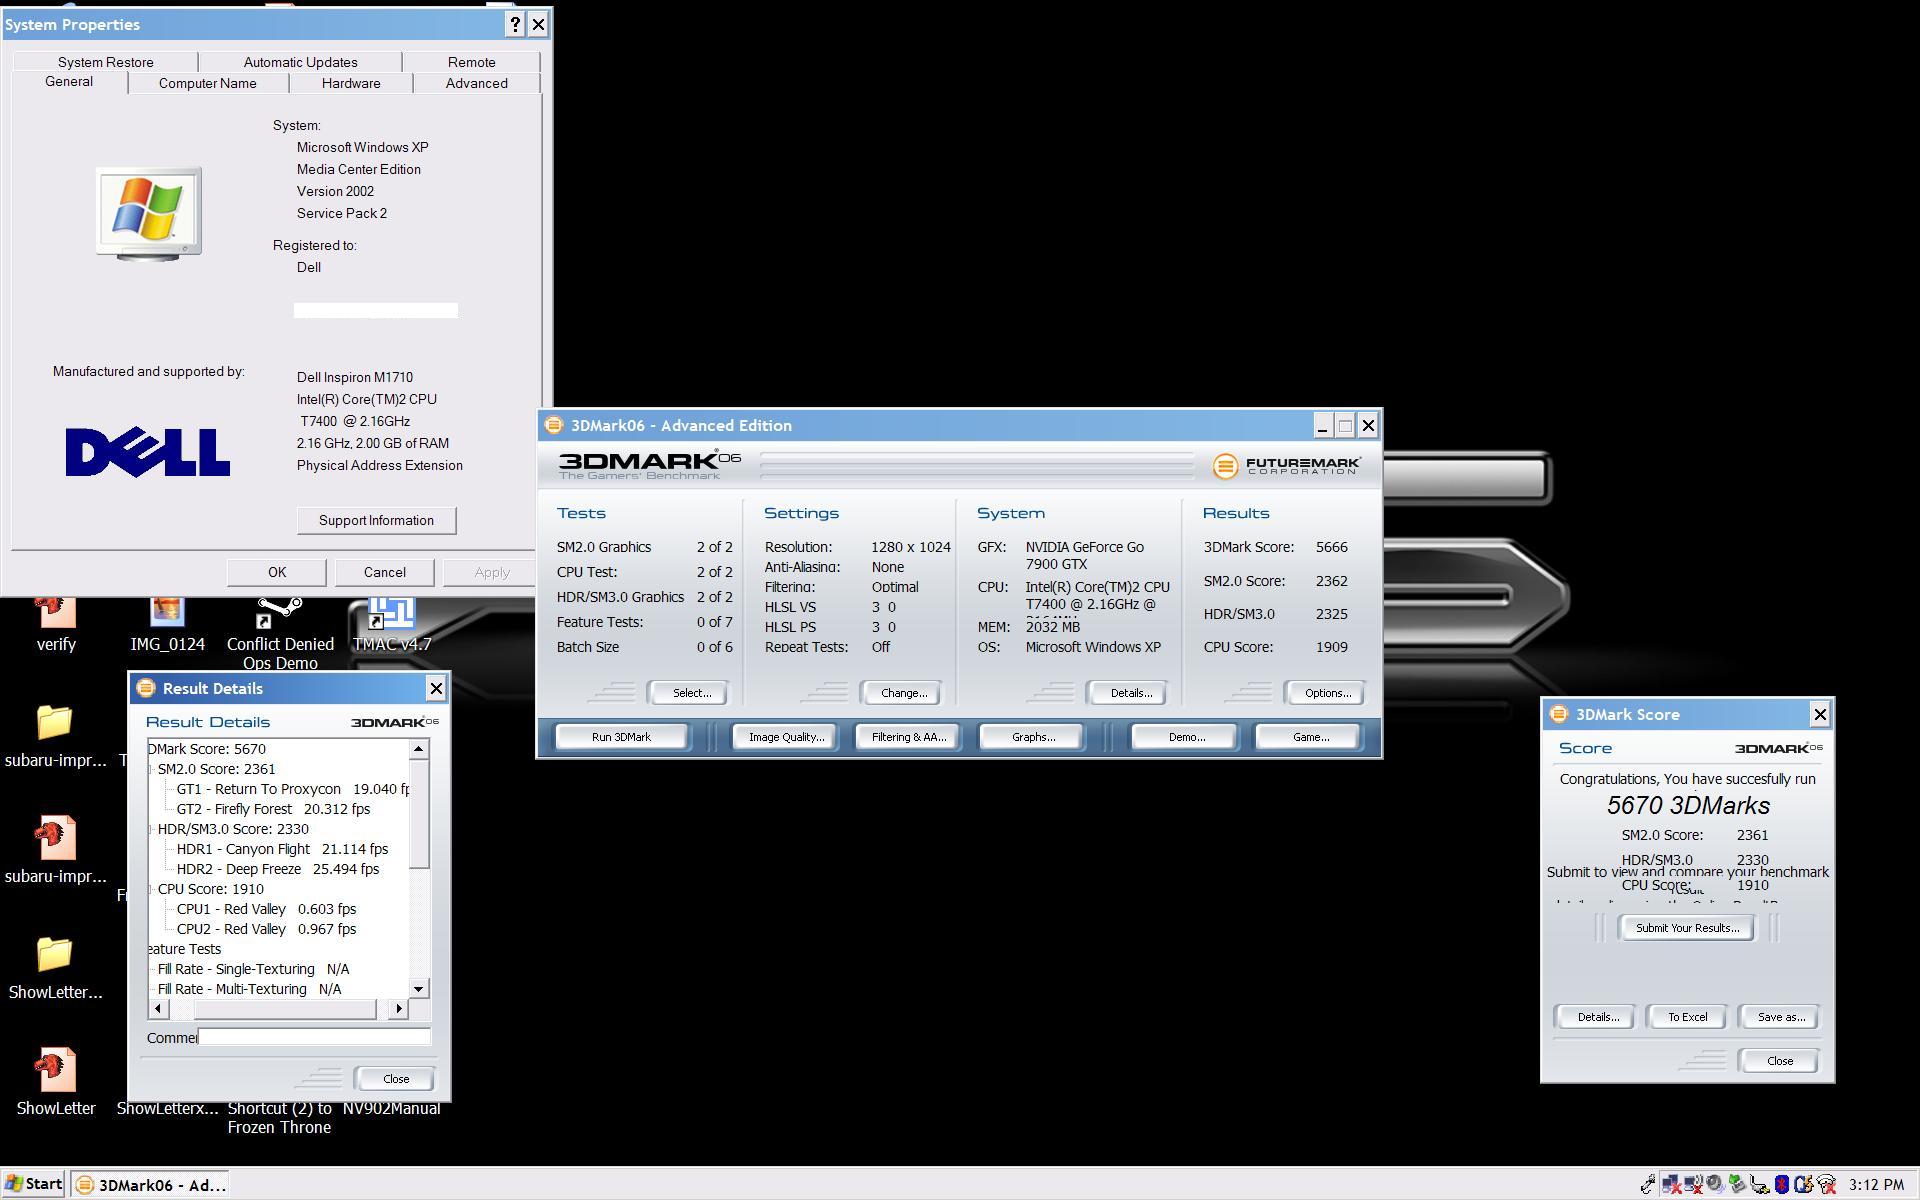Viewport: 1920px width, 1200px height.
Task: Launch the TMAC v4.7 desktop shortcut
Action: (x=391, y=624)
